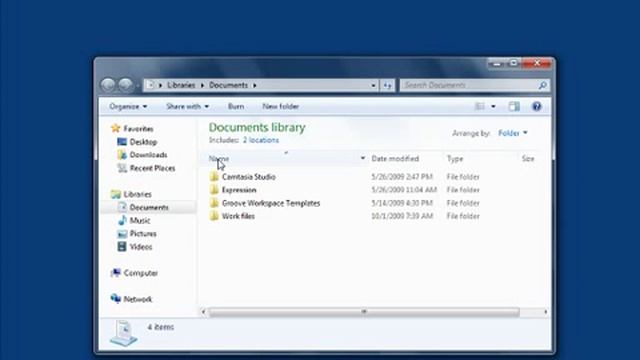Click the Music note icon

pyautogui.click(x=122, y=220)
